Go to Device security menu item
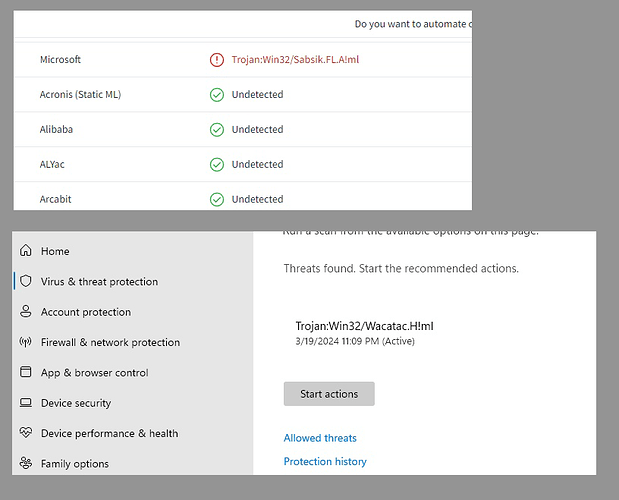This screenshot has height=500, width=619. [76, 403]
